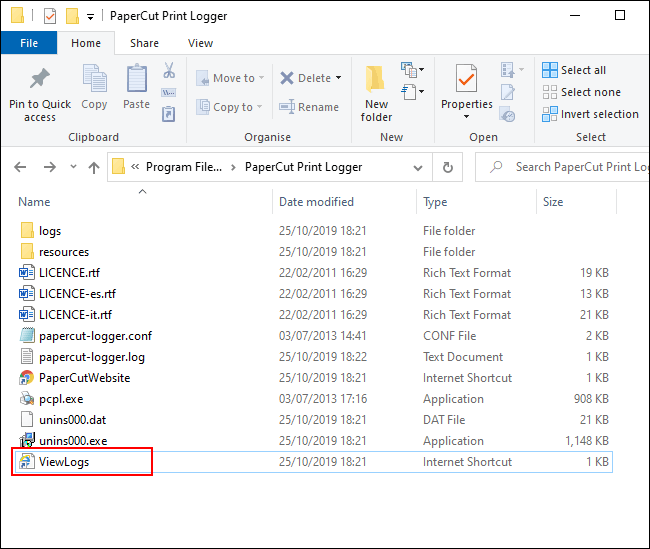This screenshot has width=650, height=549.
Task: Click the New folder icon
Action: [375, 79]
